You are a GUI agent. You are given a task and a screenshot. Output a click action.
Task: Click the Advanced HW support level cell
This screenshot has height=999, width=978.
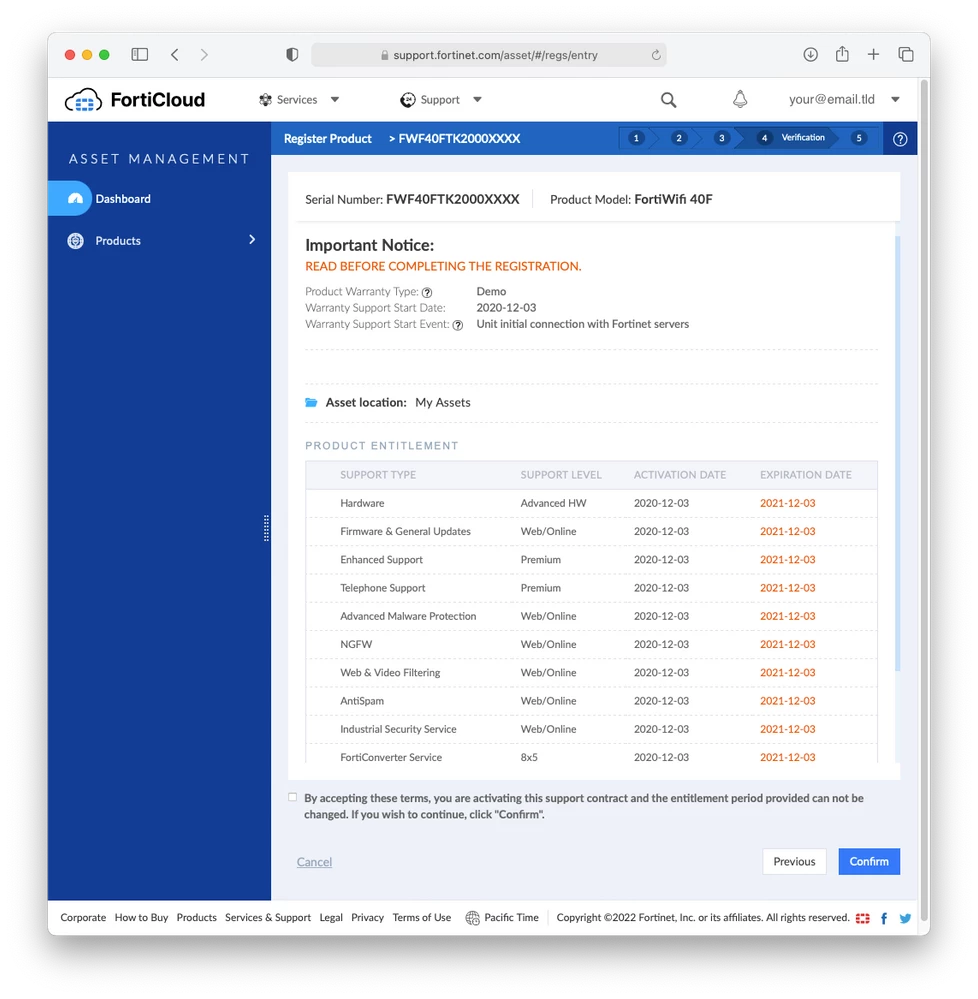[x=553, y=503]
